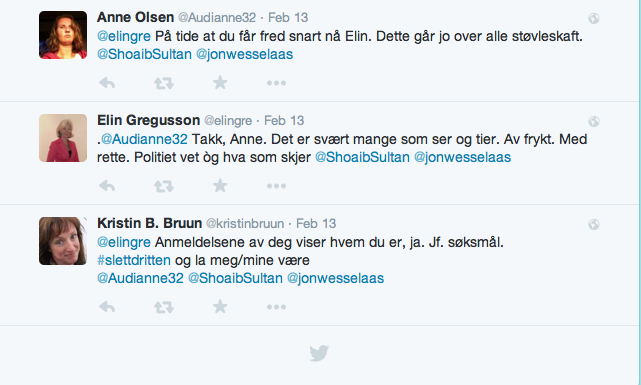Click globe icon on Anne Olsen's tweet
The width and height of the screenshot is (641, 385).
594,18
